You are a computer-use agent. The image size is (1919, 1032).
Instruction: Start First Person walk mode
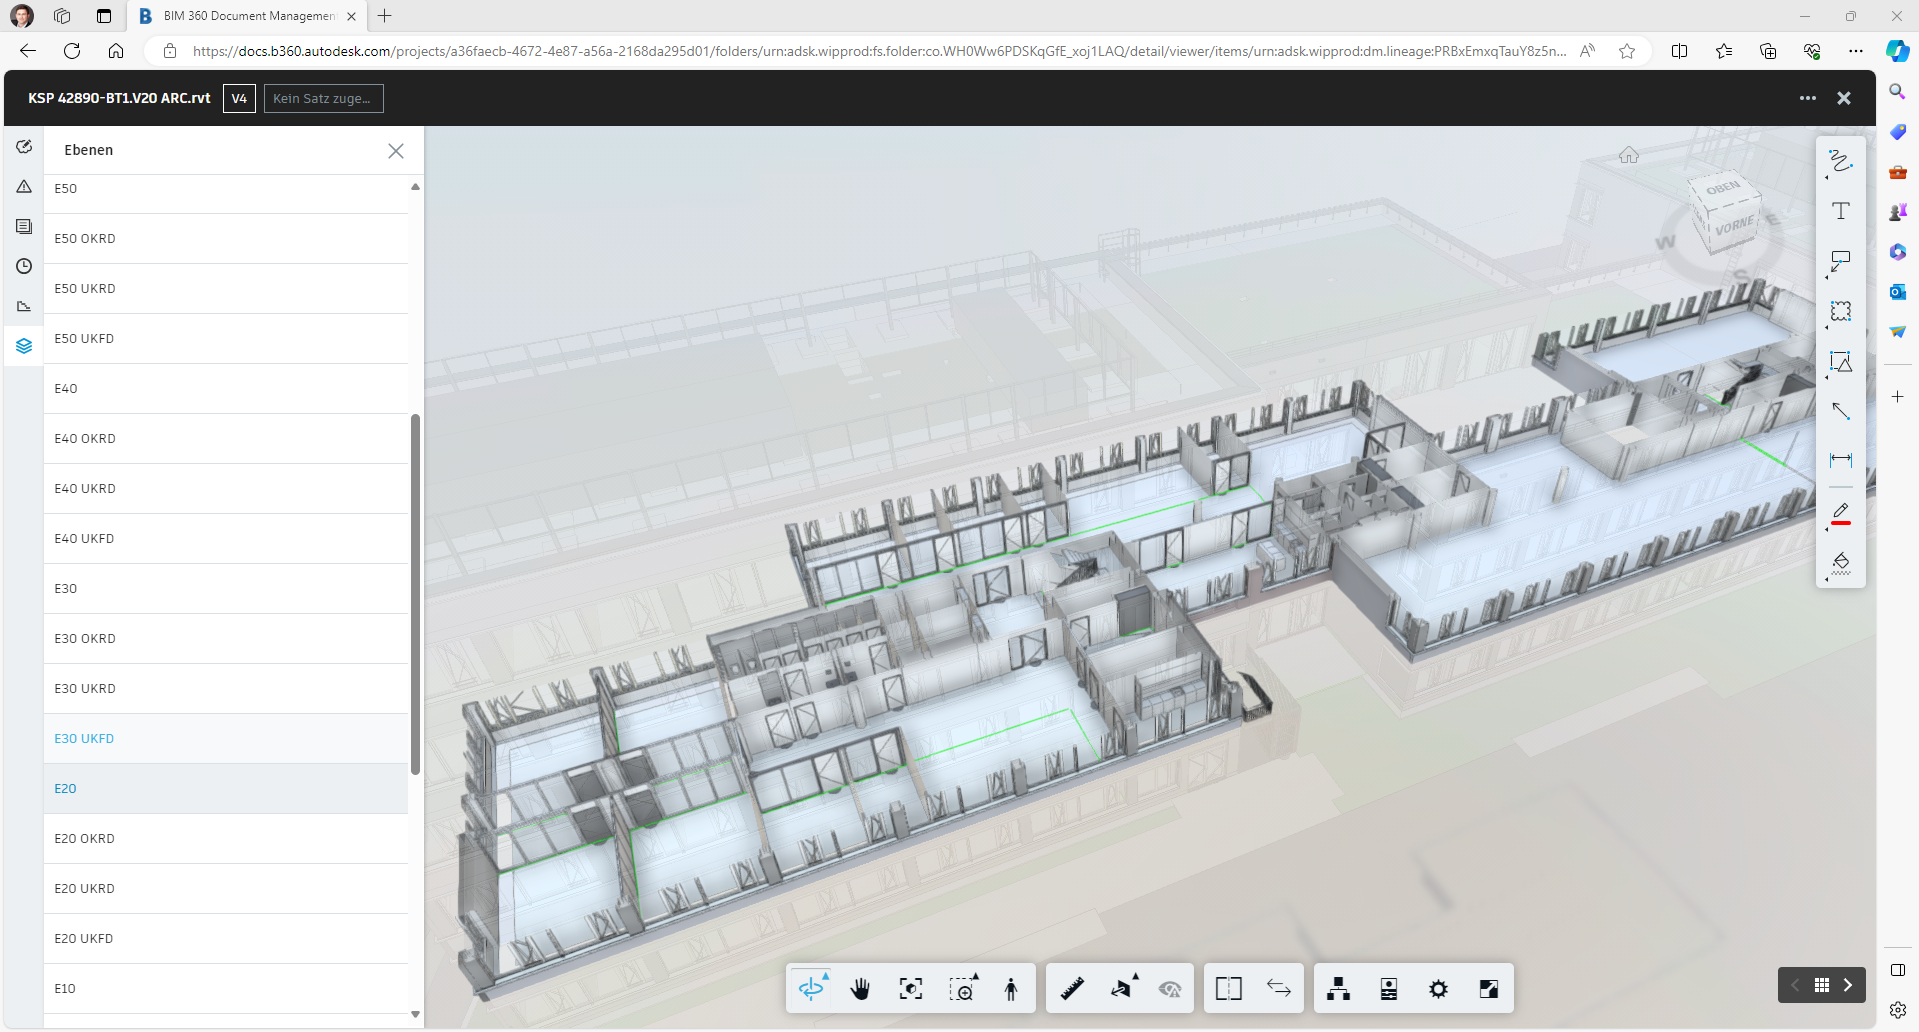[1011, 989]
